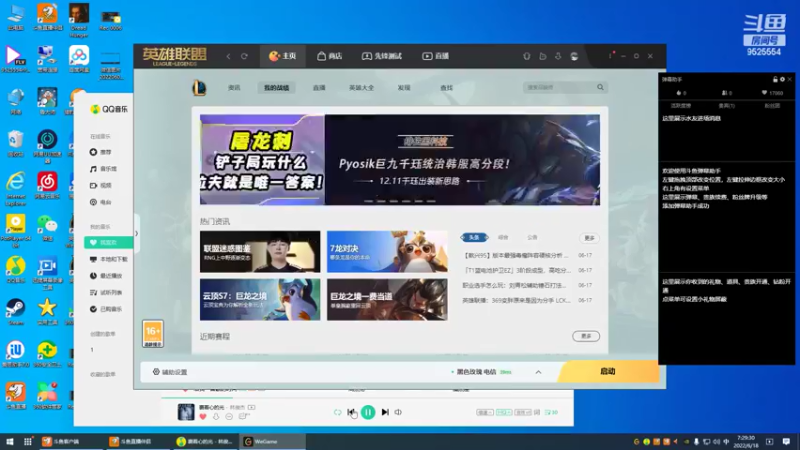The image size is (800, 450).
Task: Mute volume in QQ音乐 player
Action: pos(398,412)
